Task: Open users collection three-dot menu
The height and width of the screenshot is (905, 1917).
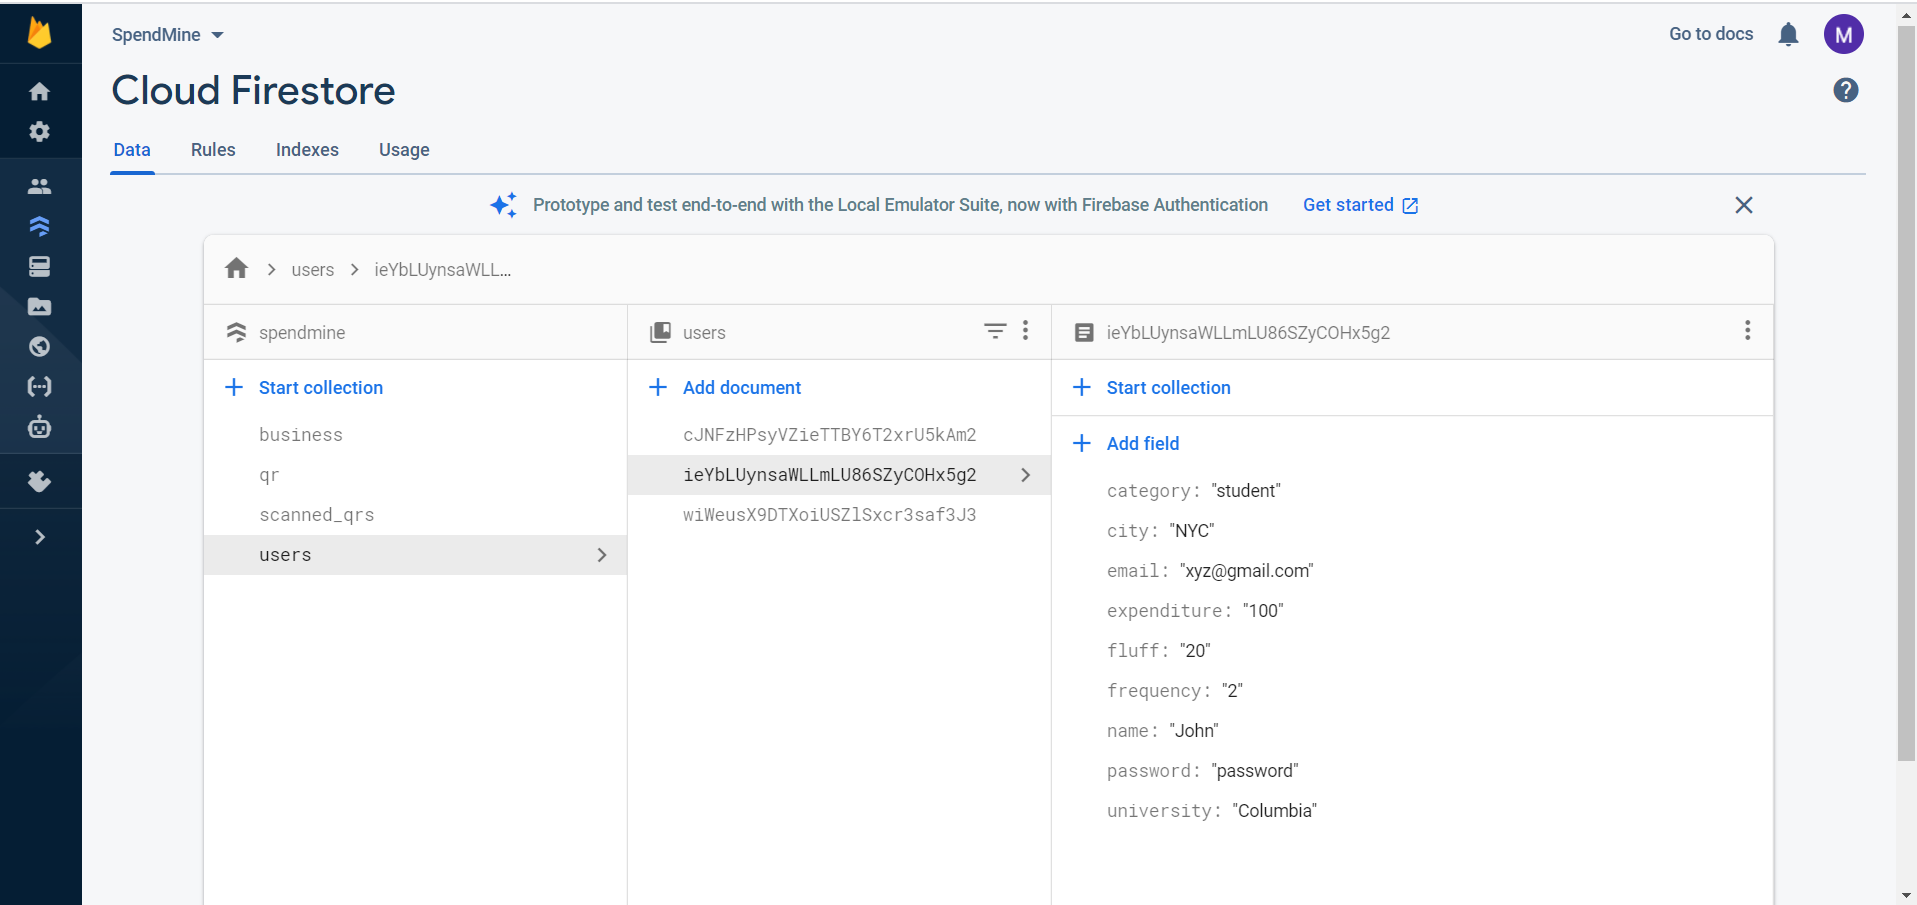Action: [1025, 331]
